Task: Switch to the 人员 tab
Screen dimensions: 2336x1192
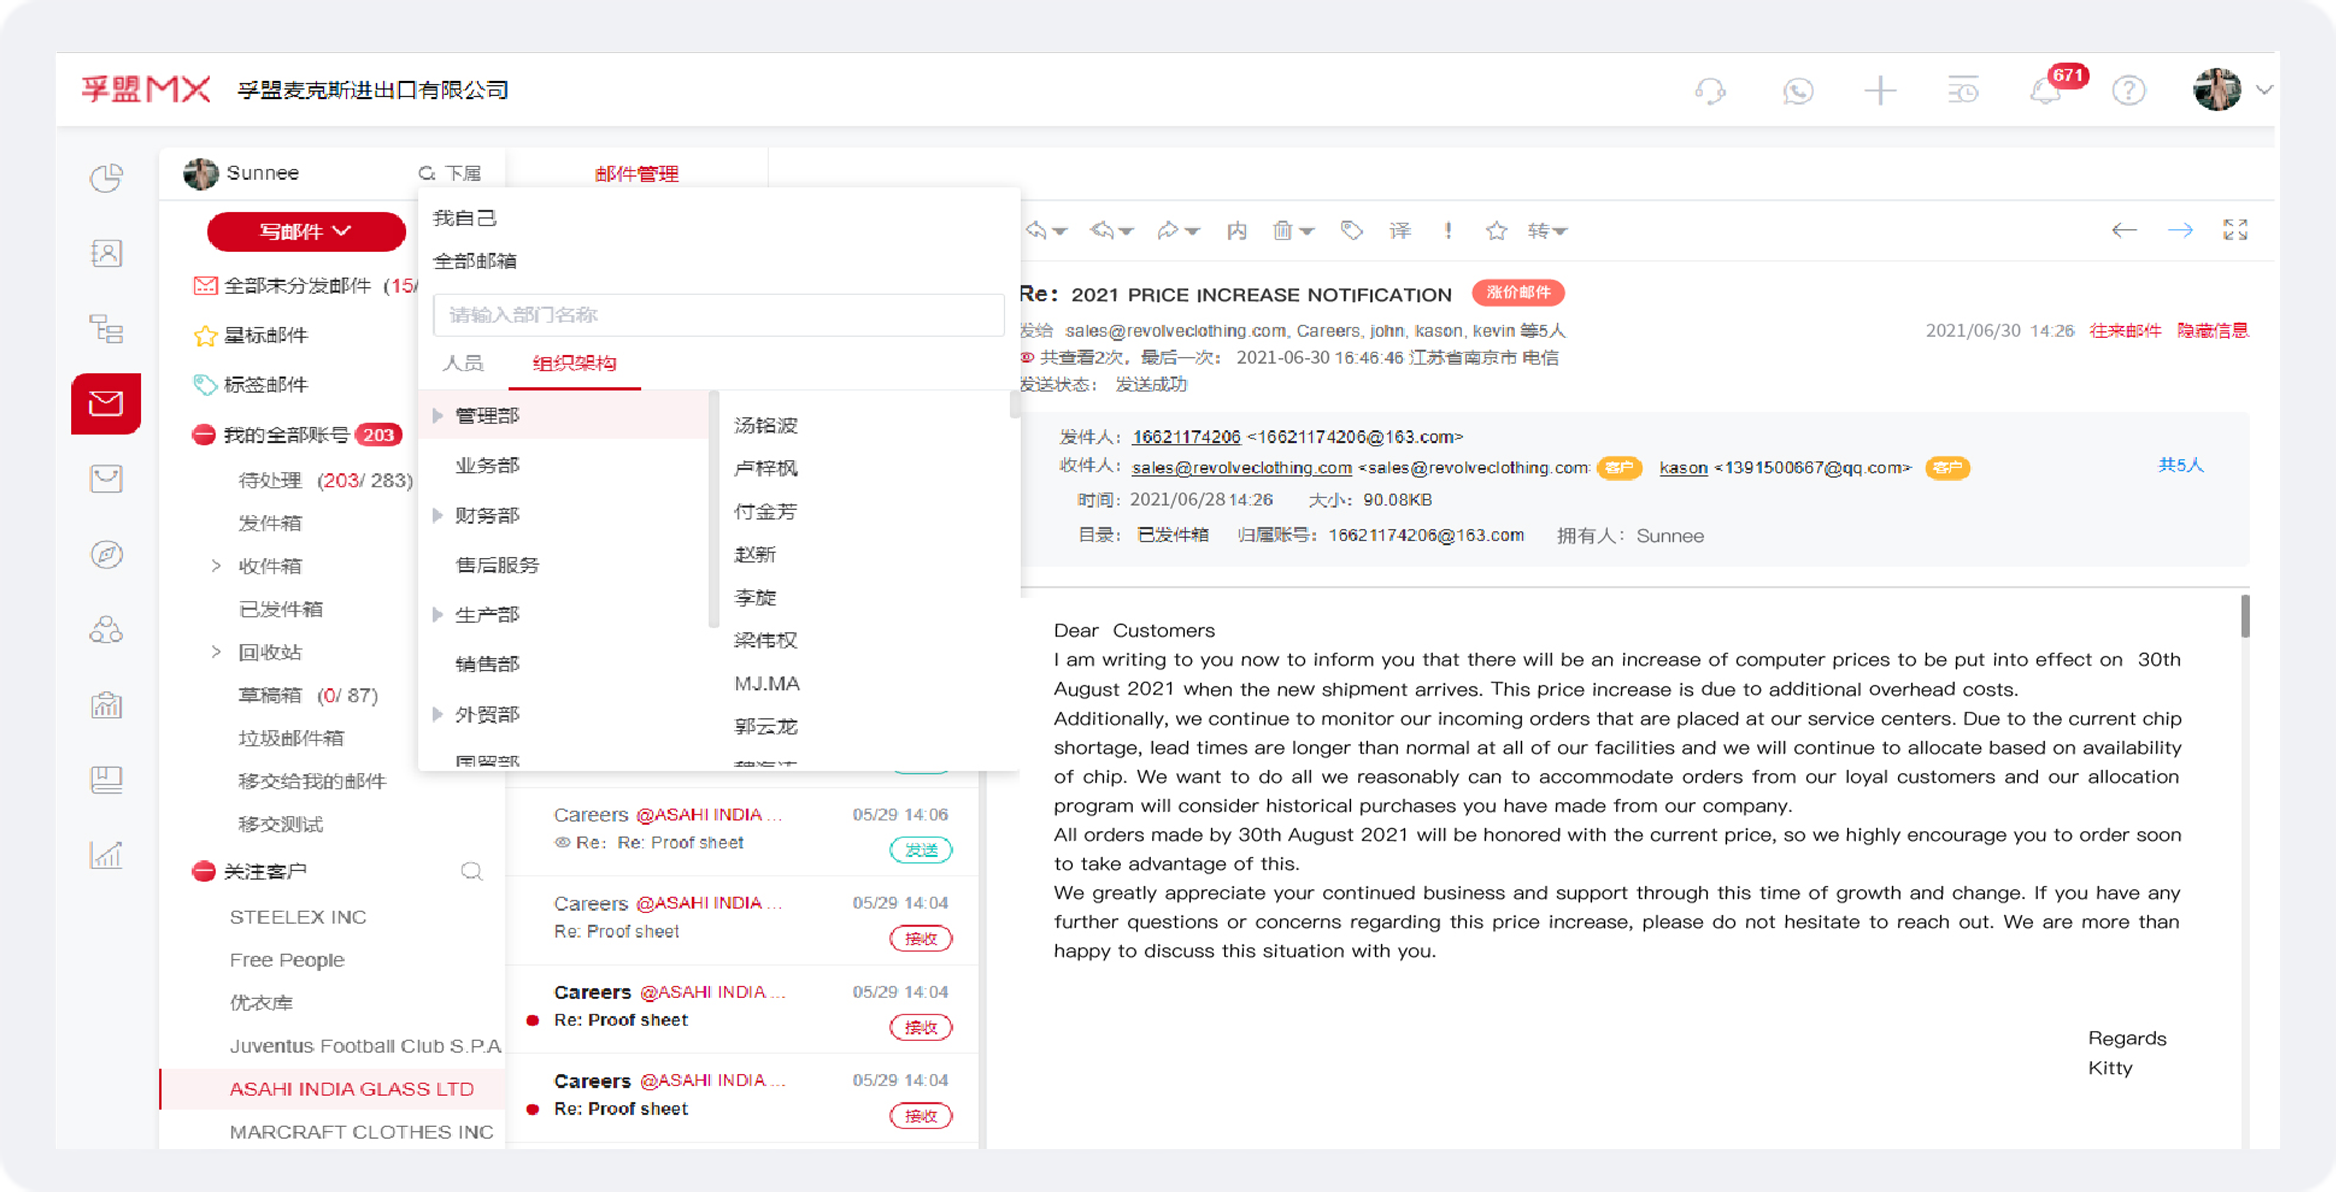Action: click(462, 363)
